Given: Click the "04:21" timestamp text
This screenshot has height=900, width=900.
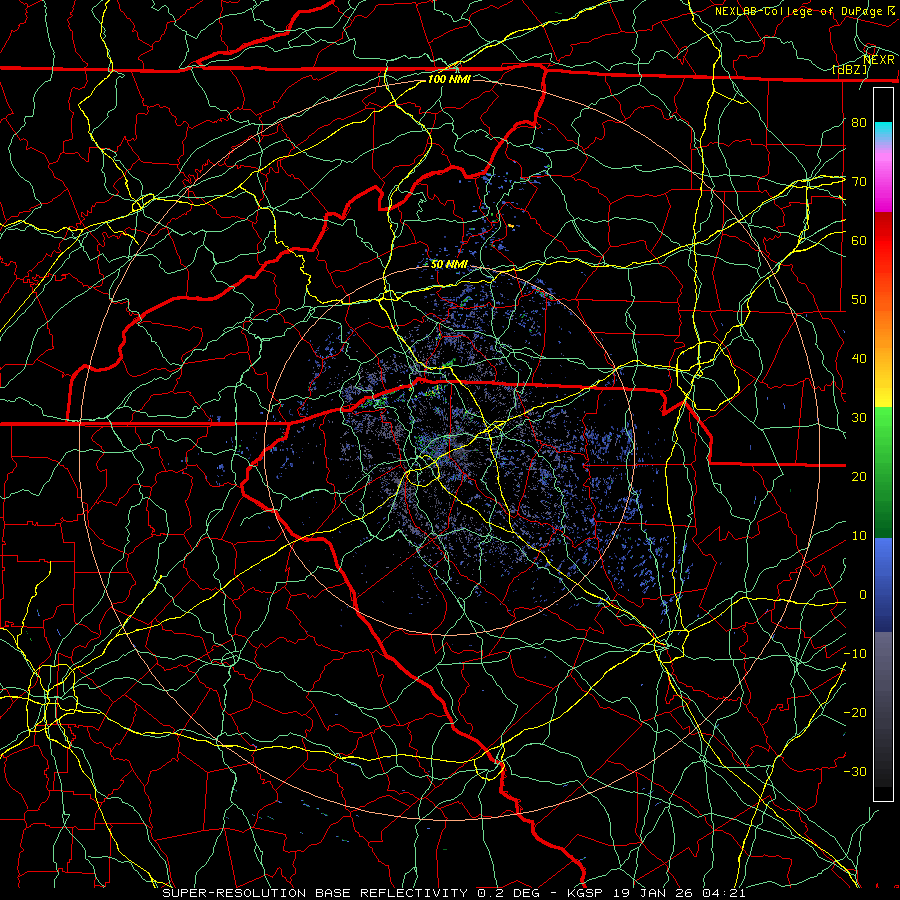Looking at the screenshot, I should point(724,893).
